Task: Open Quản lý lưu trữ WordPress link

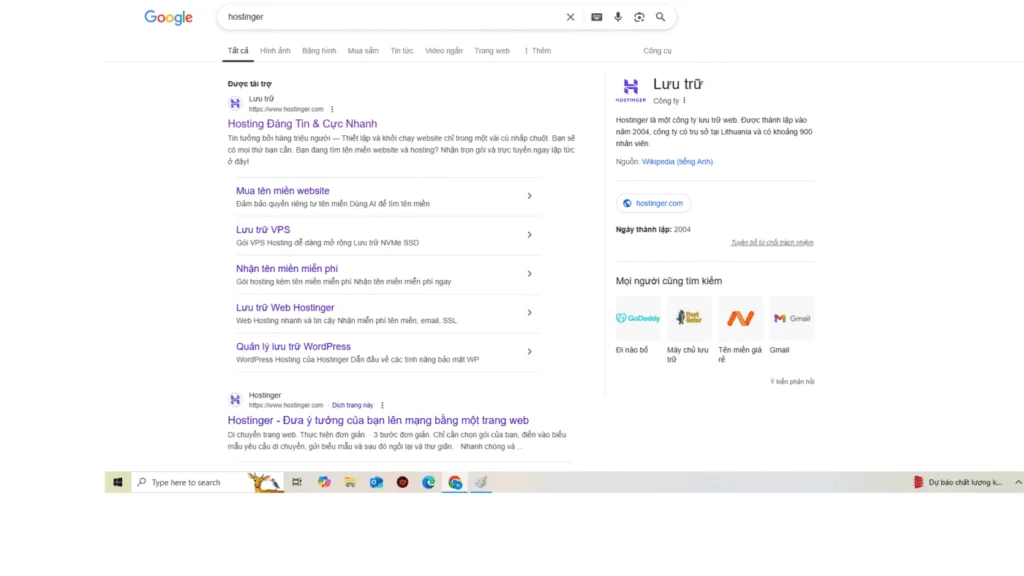Action: tap(293, 346)
